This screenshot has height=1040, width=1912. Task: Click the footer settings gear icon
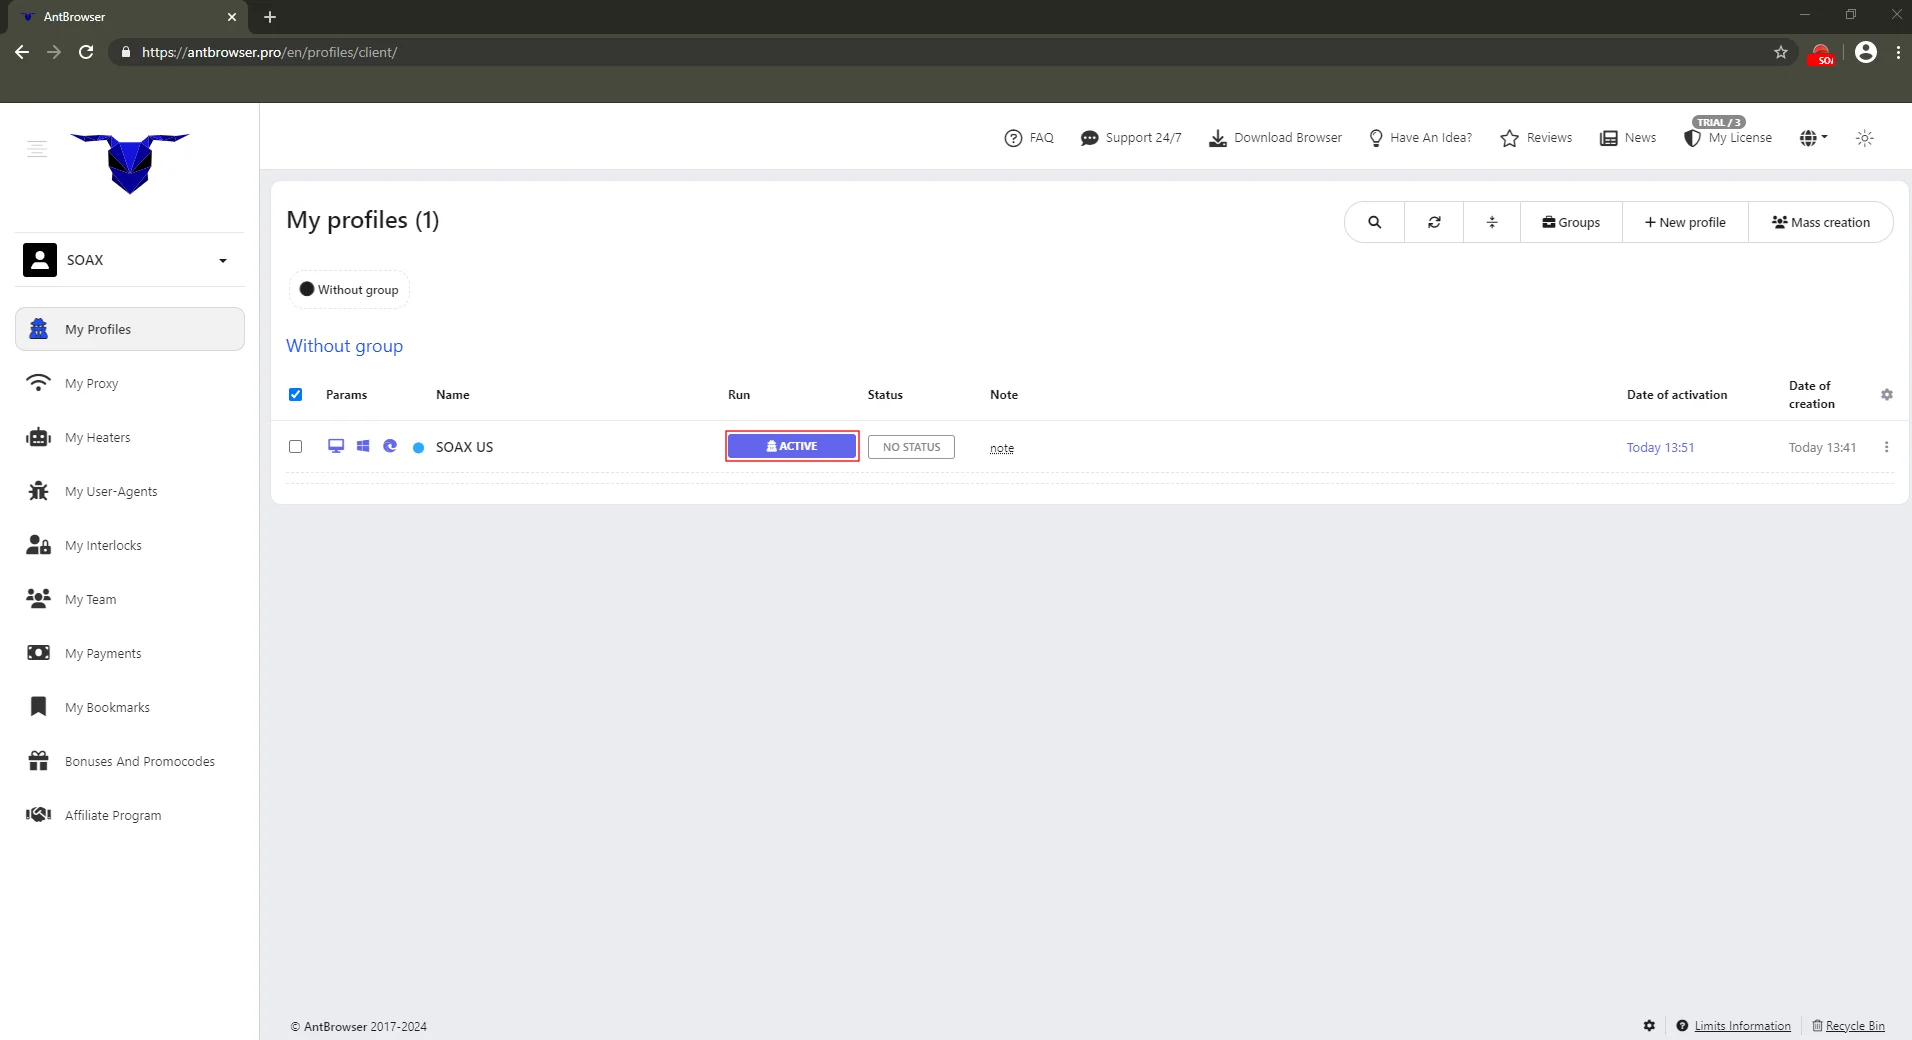[x=1649, y=1025]
